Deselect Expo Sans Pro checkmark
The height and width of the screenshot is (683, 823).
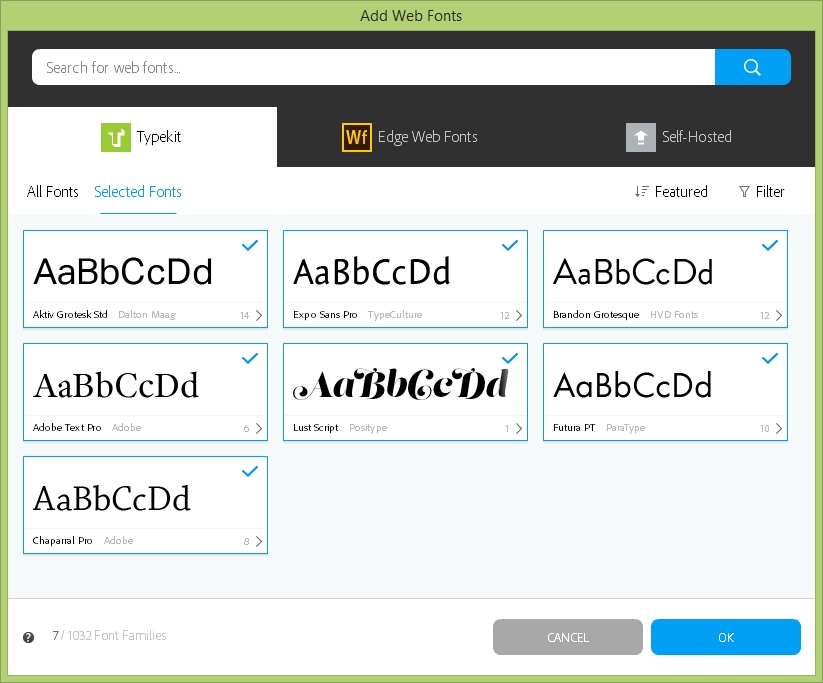[x=510, y=245]
